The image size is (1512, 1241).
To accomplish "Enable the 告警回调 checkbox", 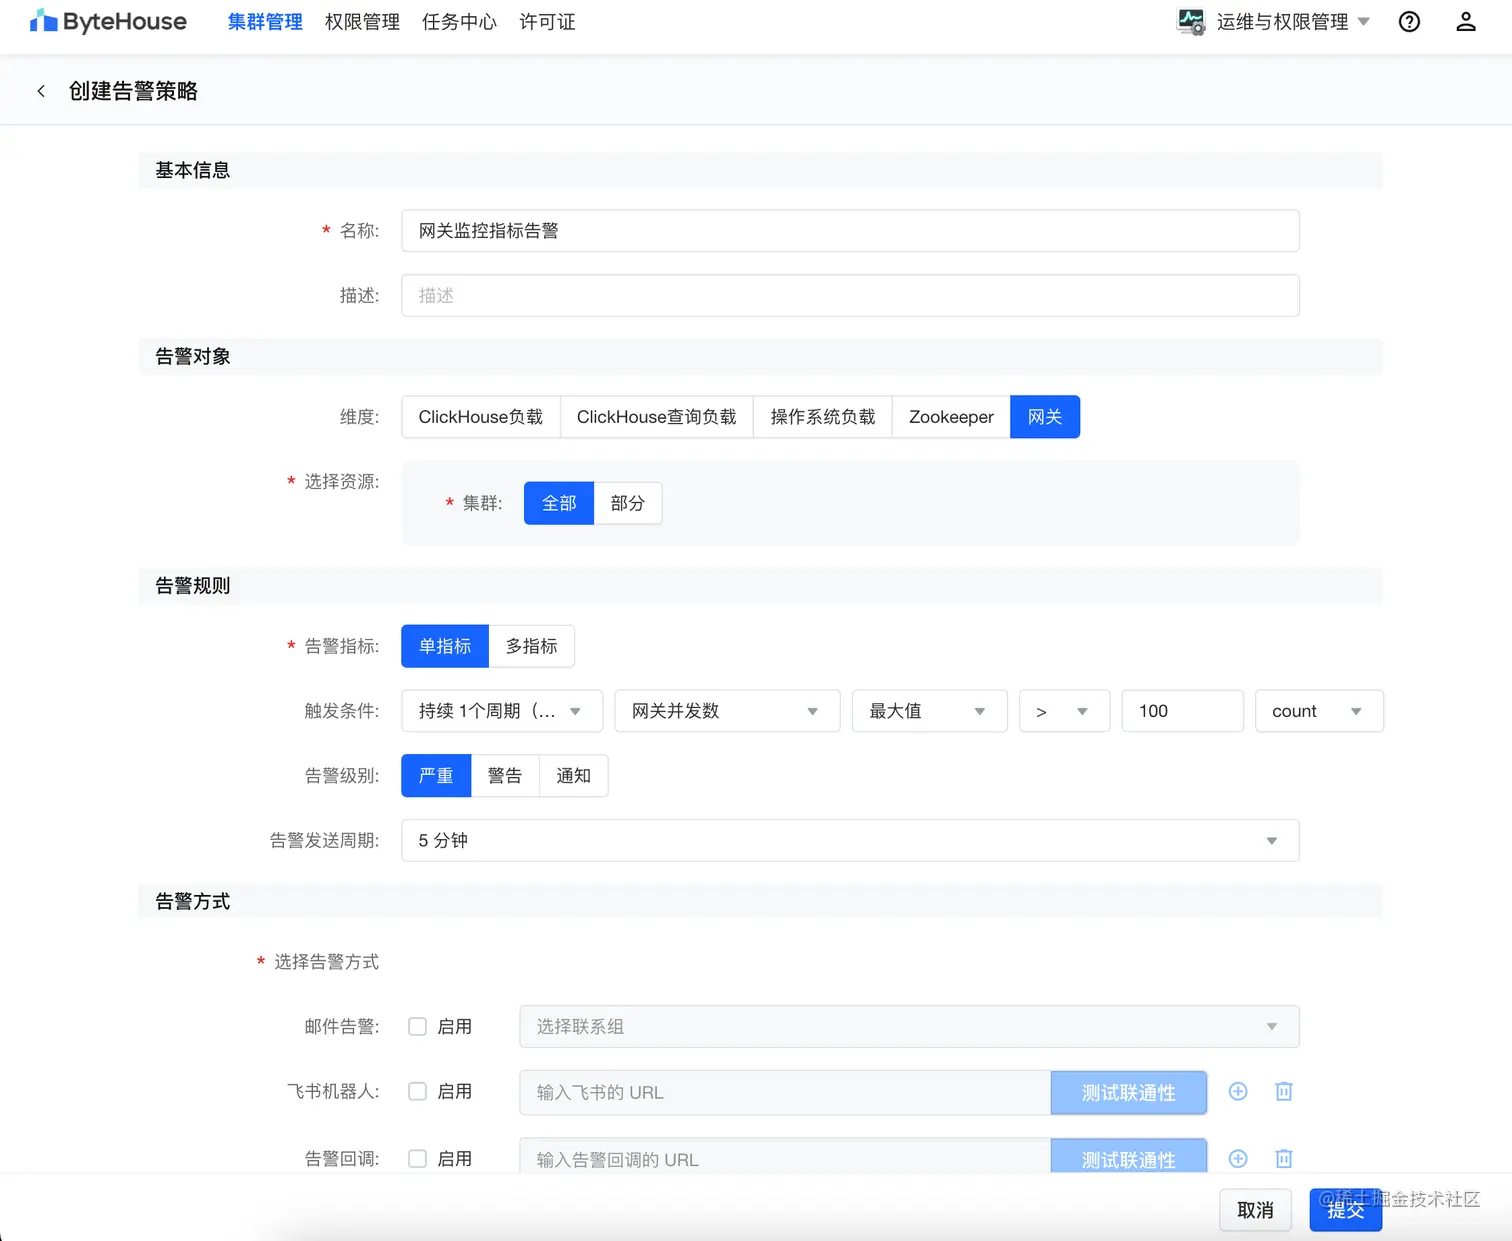I will 417,1158.
